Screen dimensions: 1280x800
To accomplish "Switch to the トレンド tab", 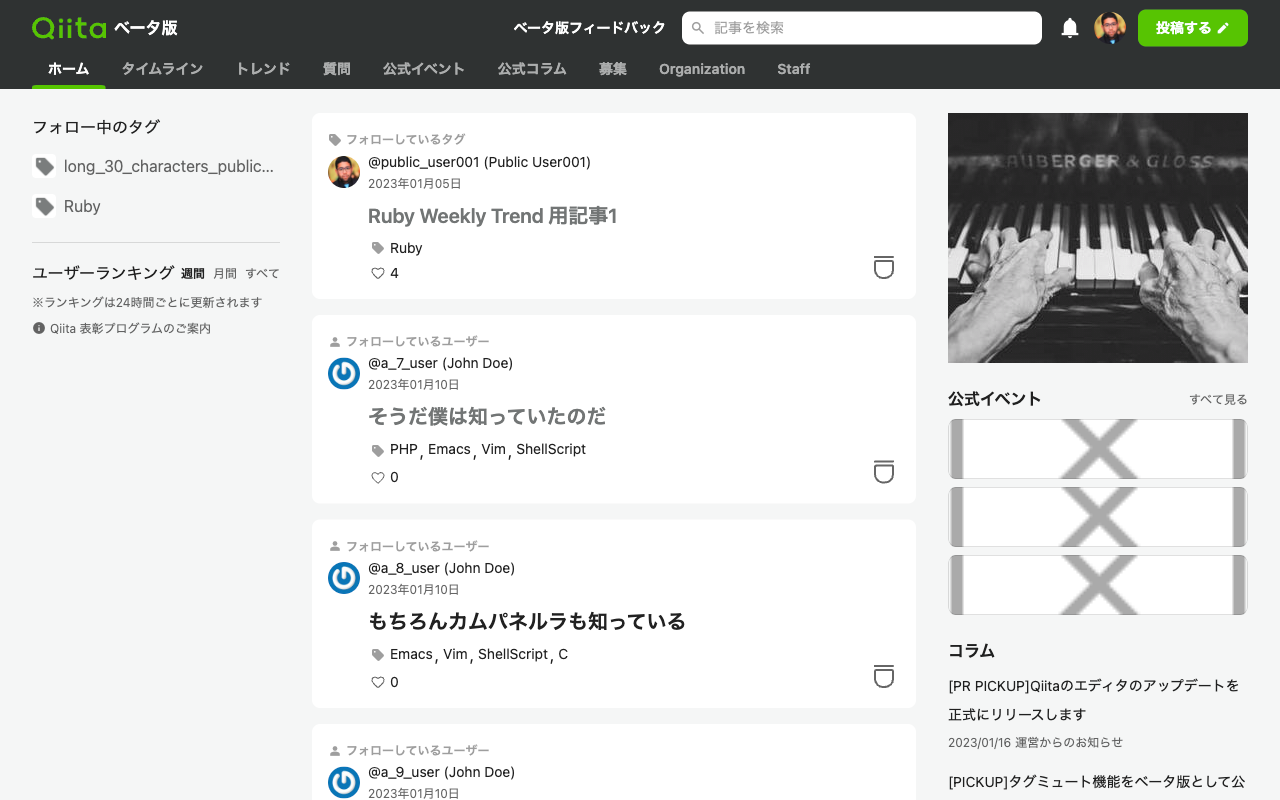I will [262, 69].
